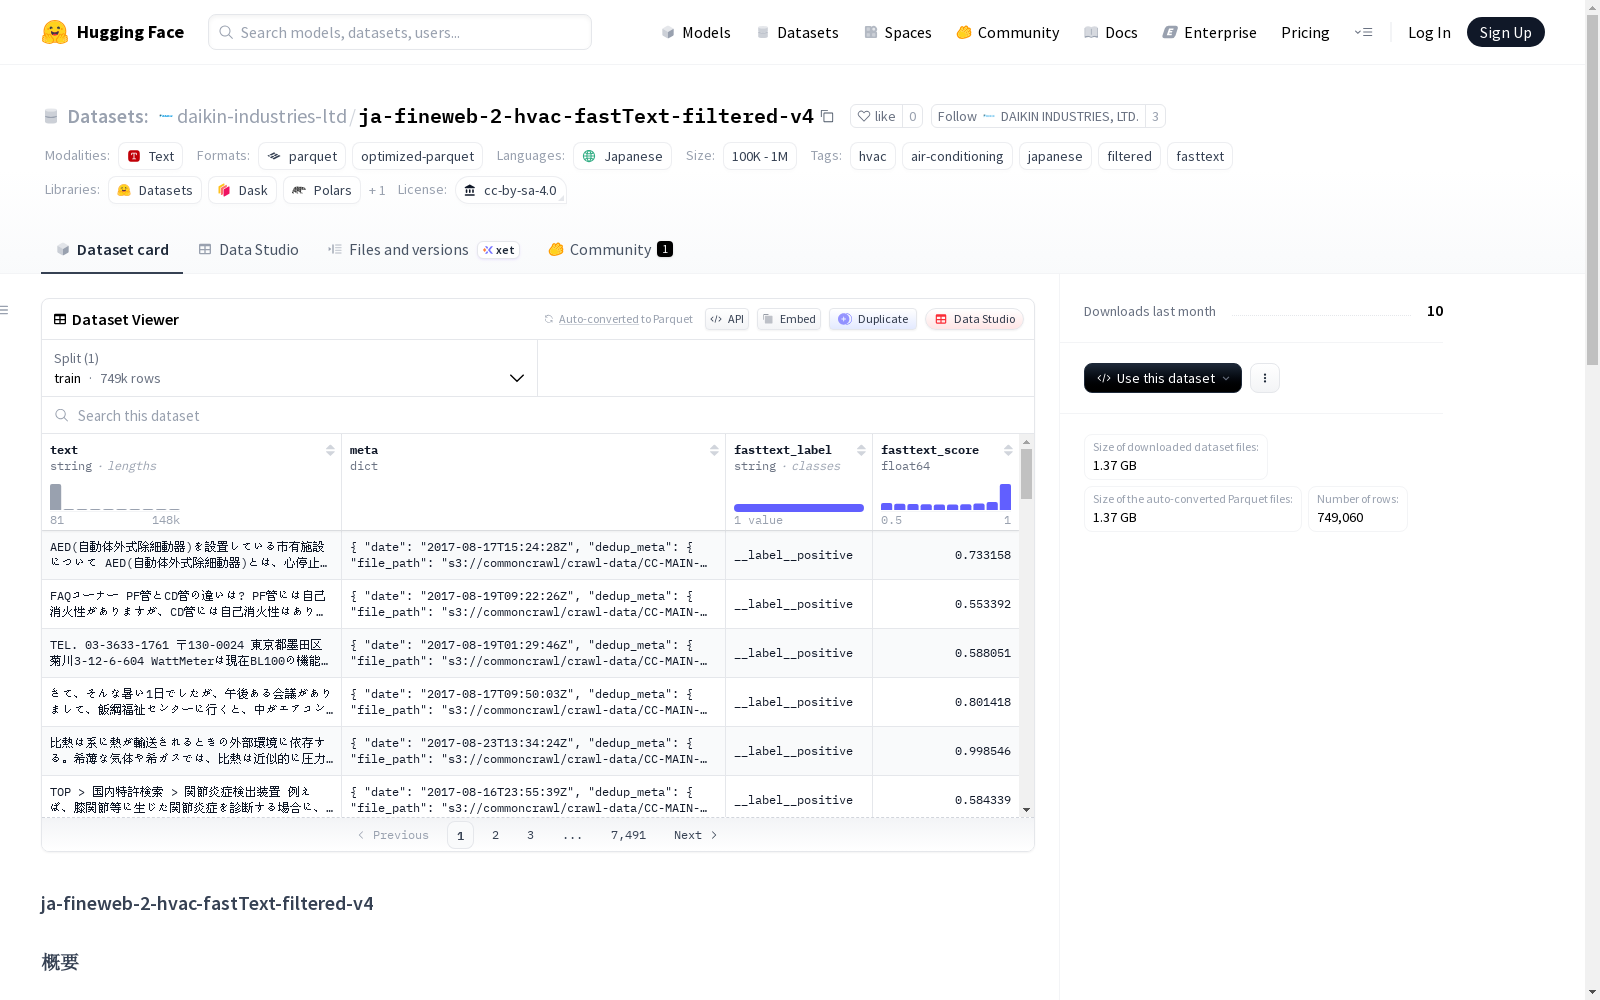Expand the Split train dropdown
1600x1000 pixels.
tap(290, 368)
